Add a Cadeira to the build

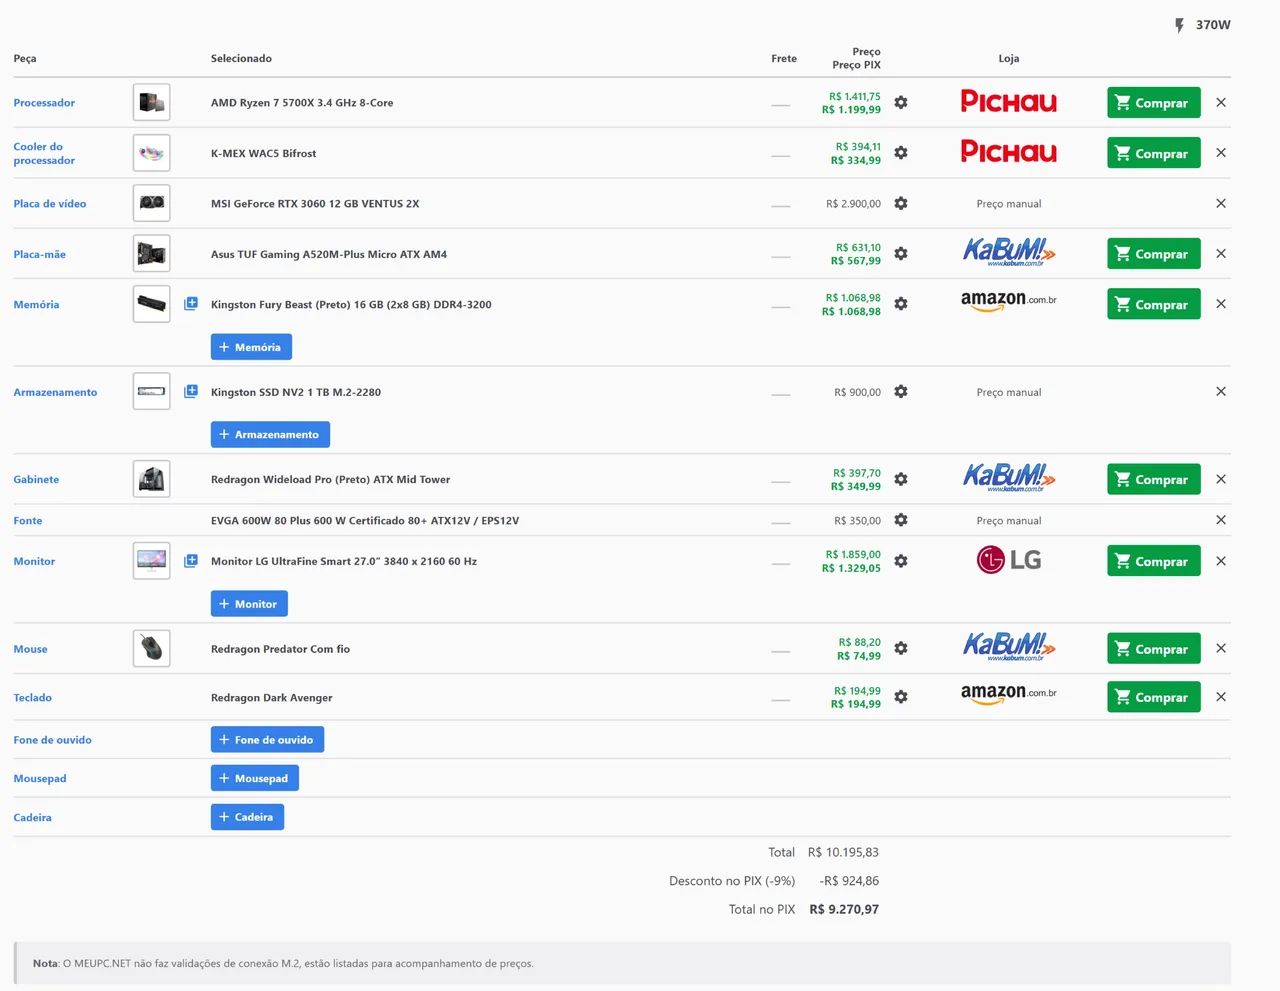pyautogui.click(x=247, y=817)
